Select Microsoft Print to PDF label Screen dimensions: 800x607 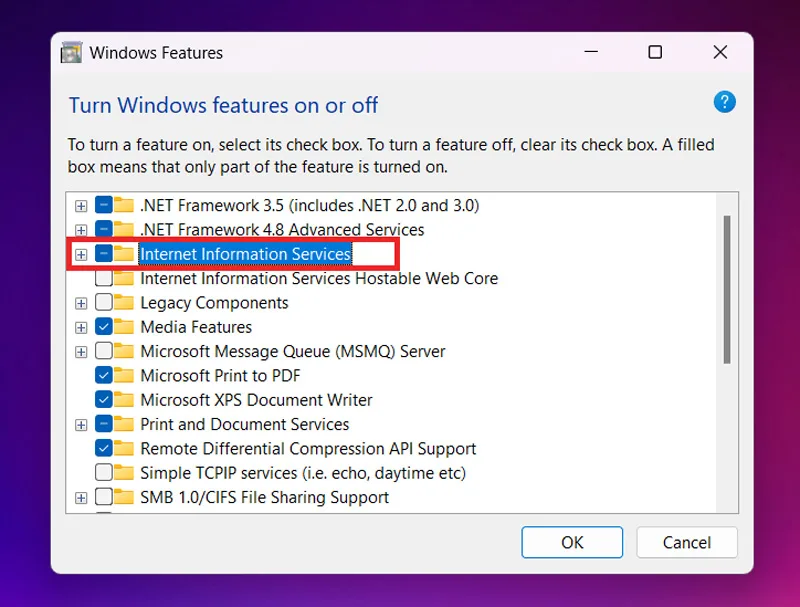220,375
